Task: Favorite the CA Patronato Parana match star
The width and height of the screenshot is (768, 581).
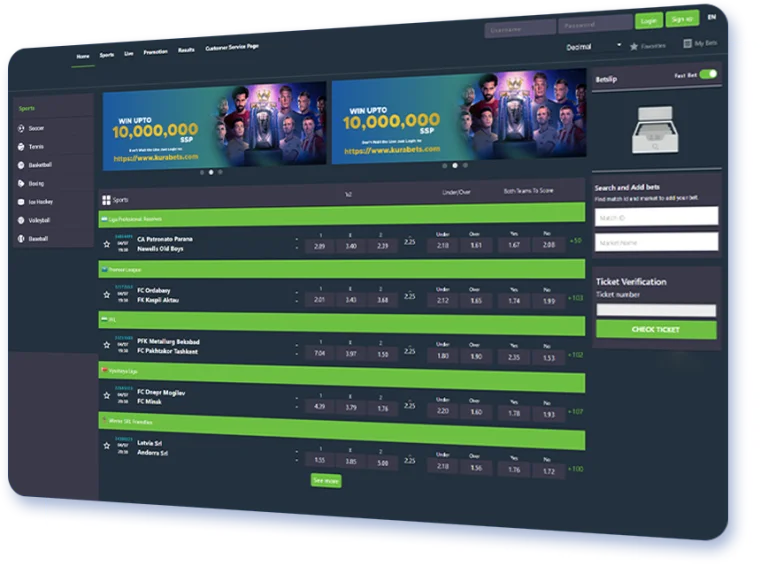Action: (x=107, y=243)
